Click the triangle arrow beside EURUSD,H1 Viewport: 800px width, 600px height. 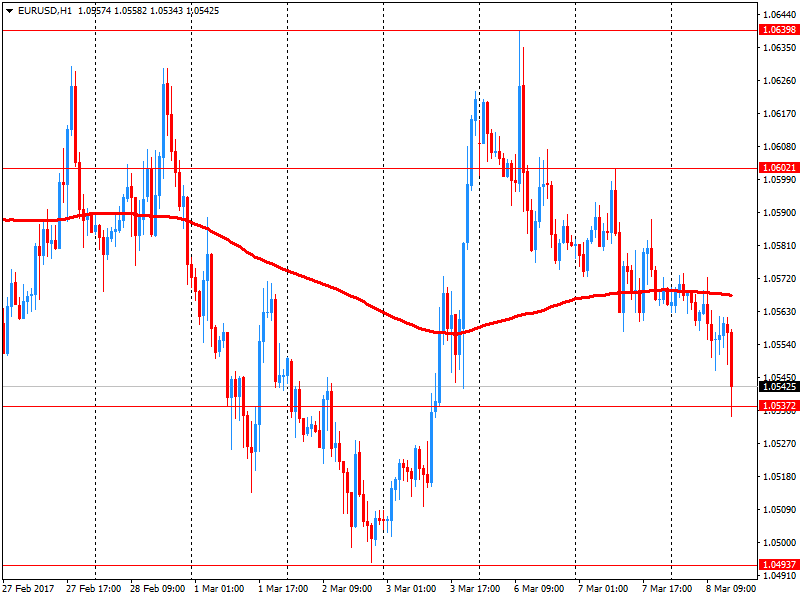pos(8,10)
